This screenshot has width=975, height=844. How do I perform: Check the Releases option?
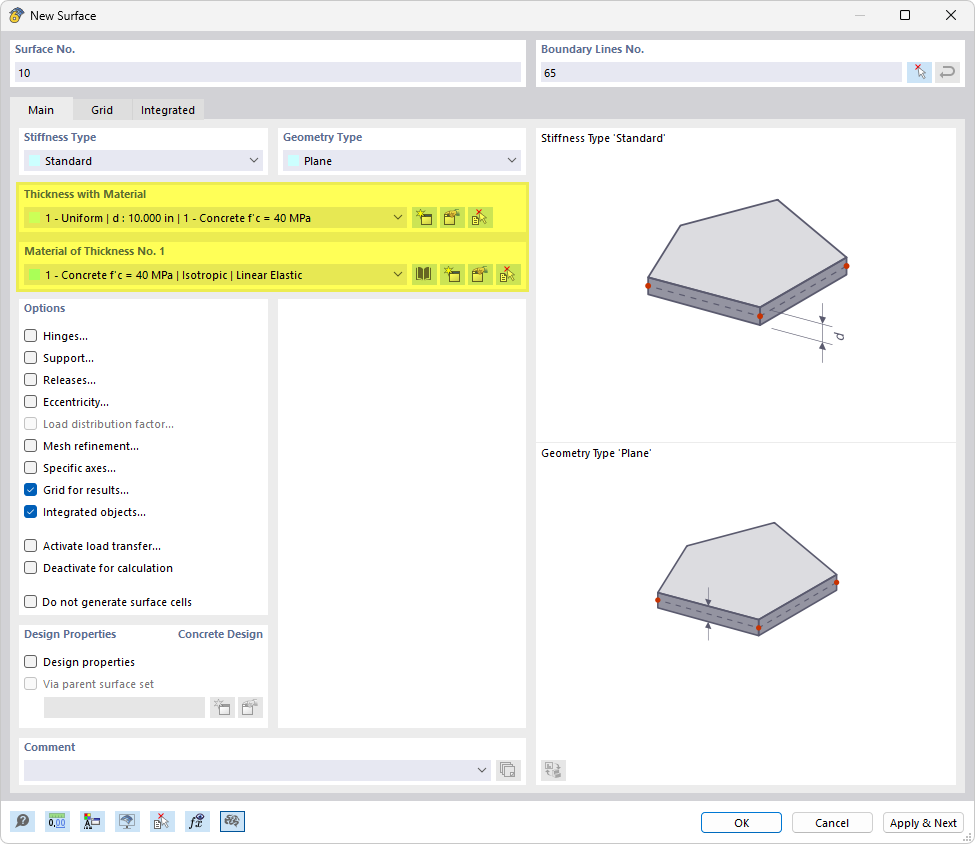pos(30,379)
